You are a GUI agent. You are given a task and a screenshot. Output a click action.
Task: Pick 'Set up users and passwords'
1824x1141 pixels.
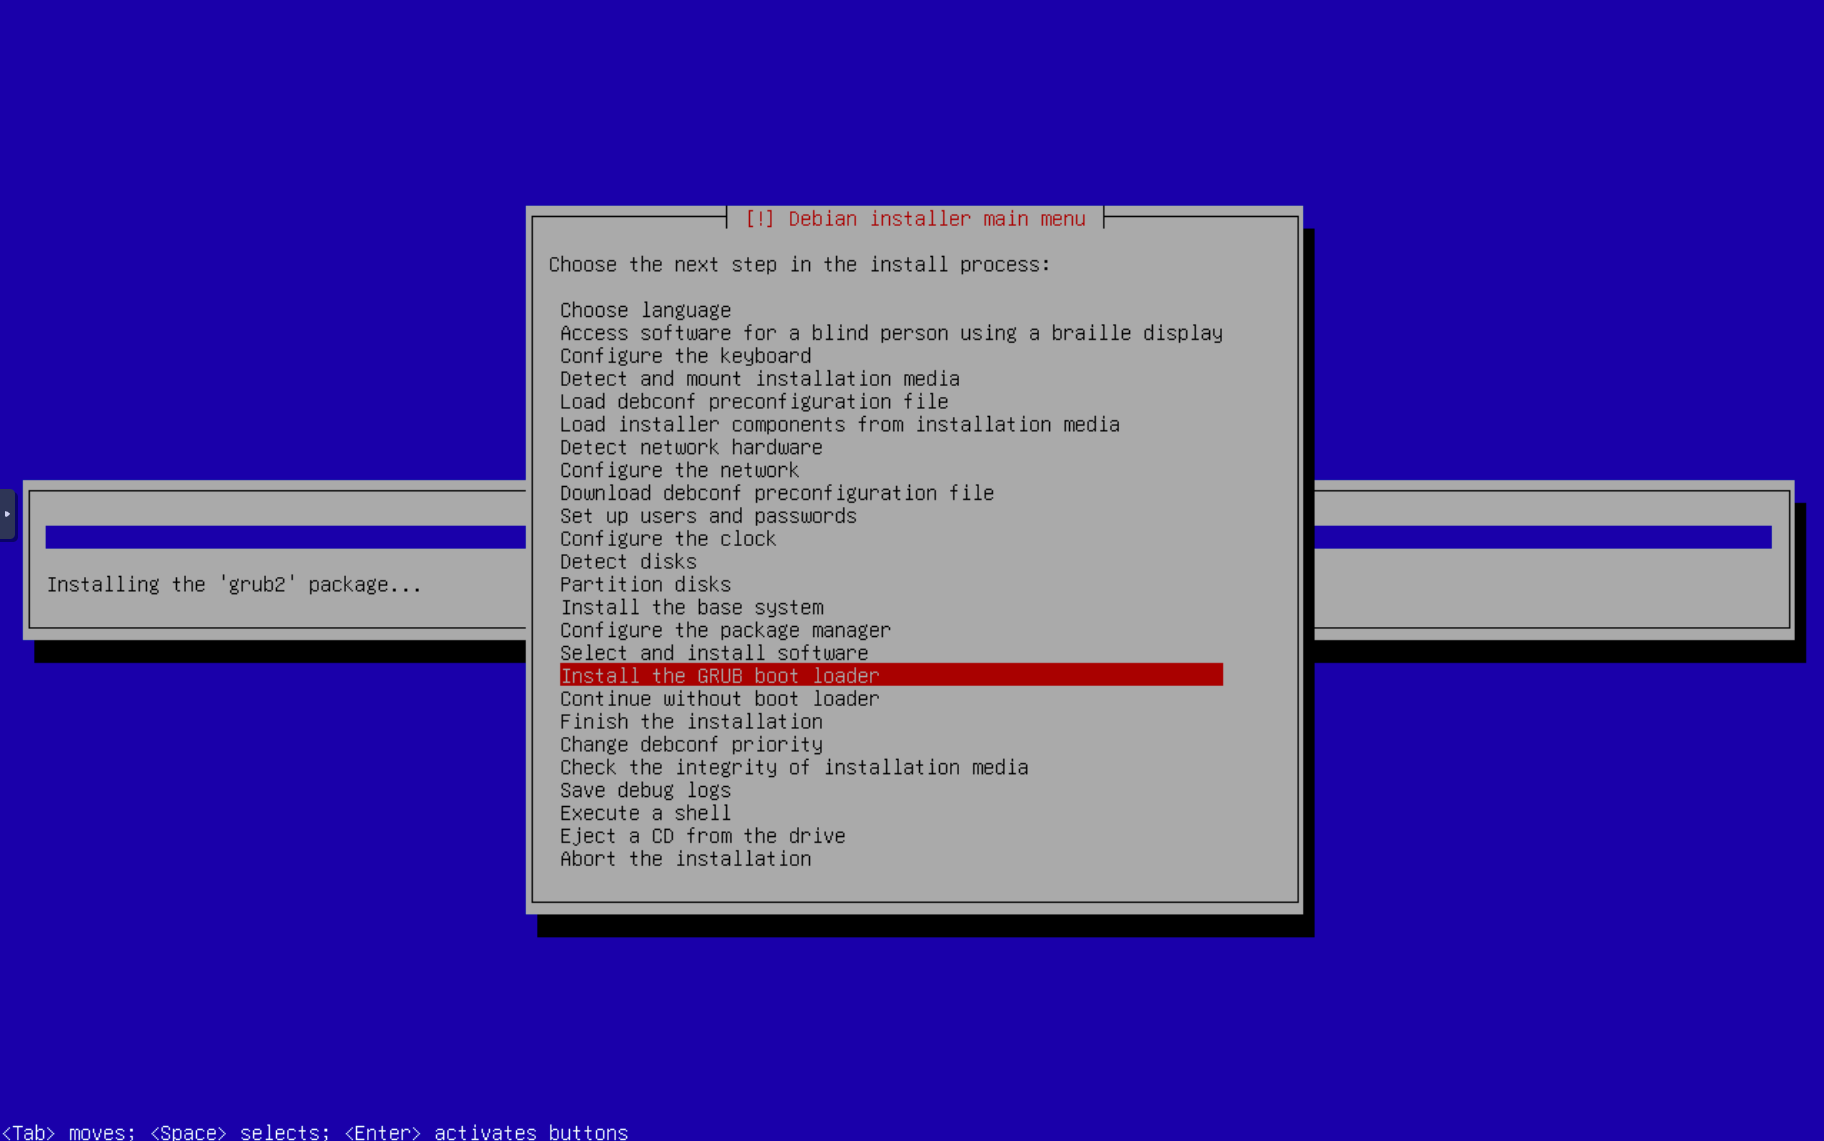click(708, 516)
